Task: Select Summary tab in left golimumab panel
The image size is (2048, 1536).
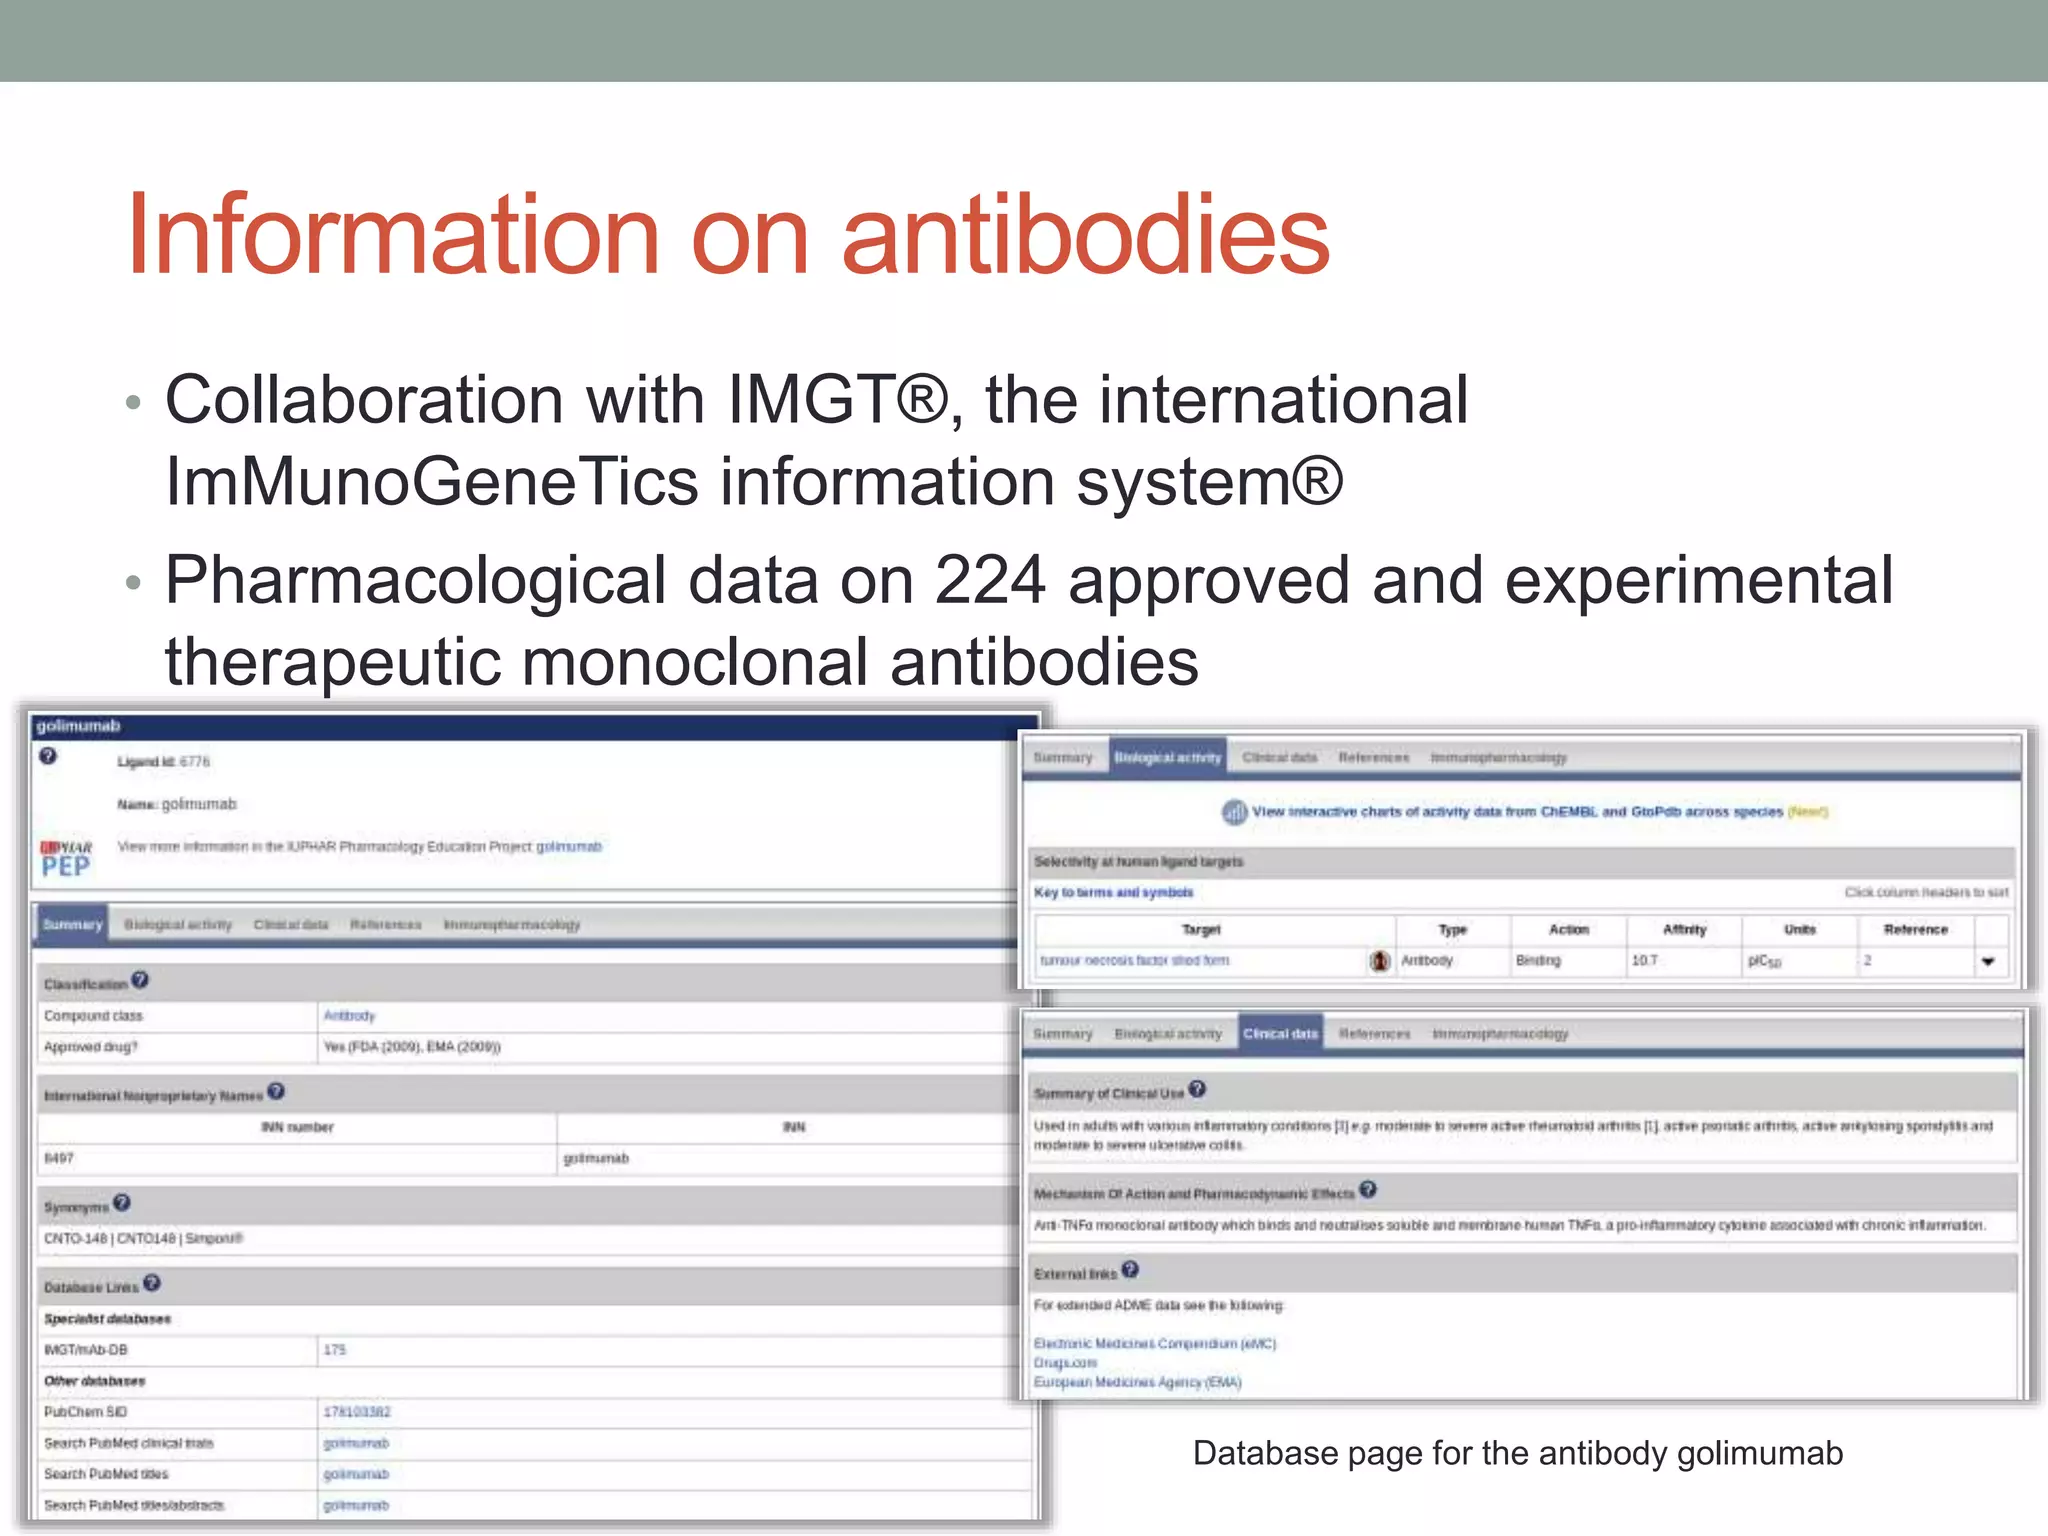Action: [x=72, y=925]
